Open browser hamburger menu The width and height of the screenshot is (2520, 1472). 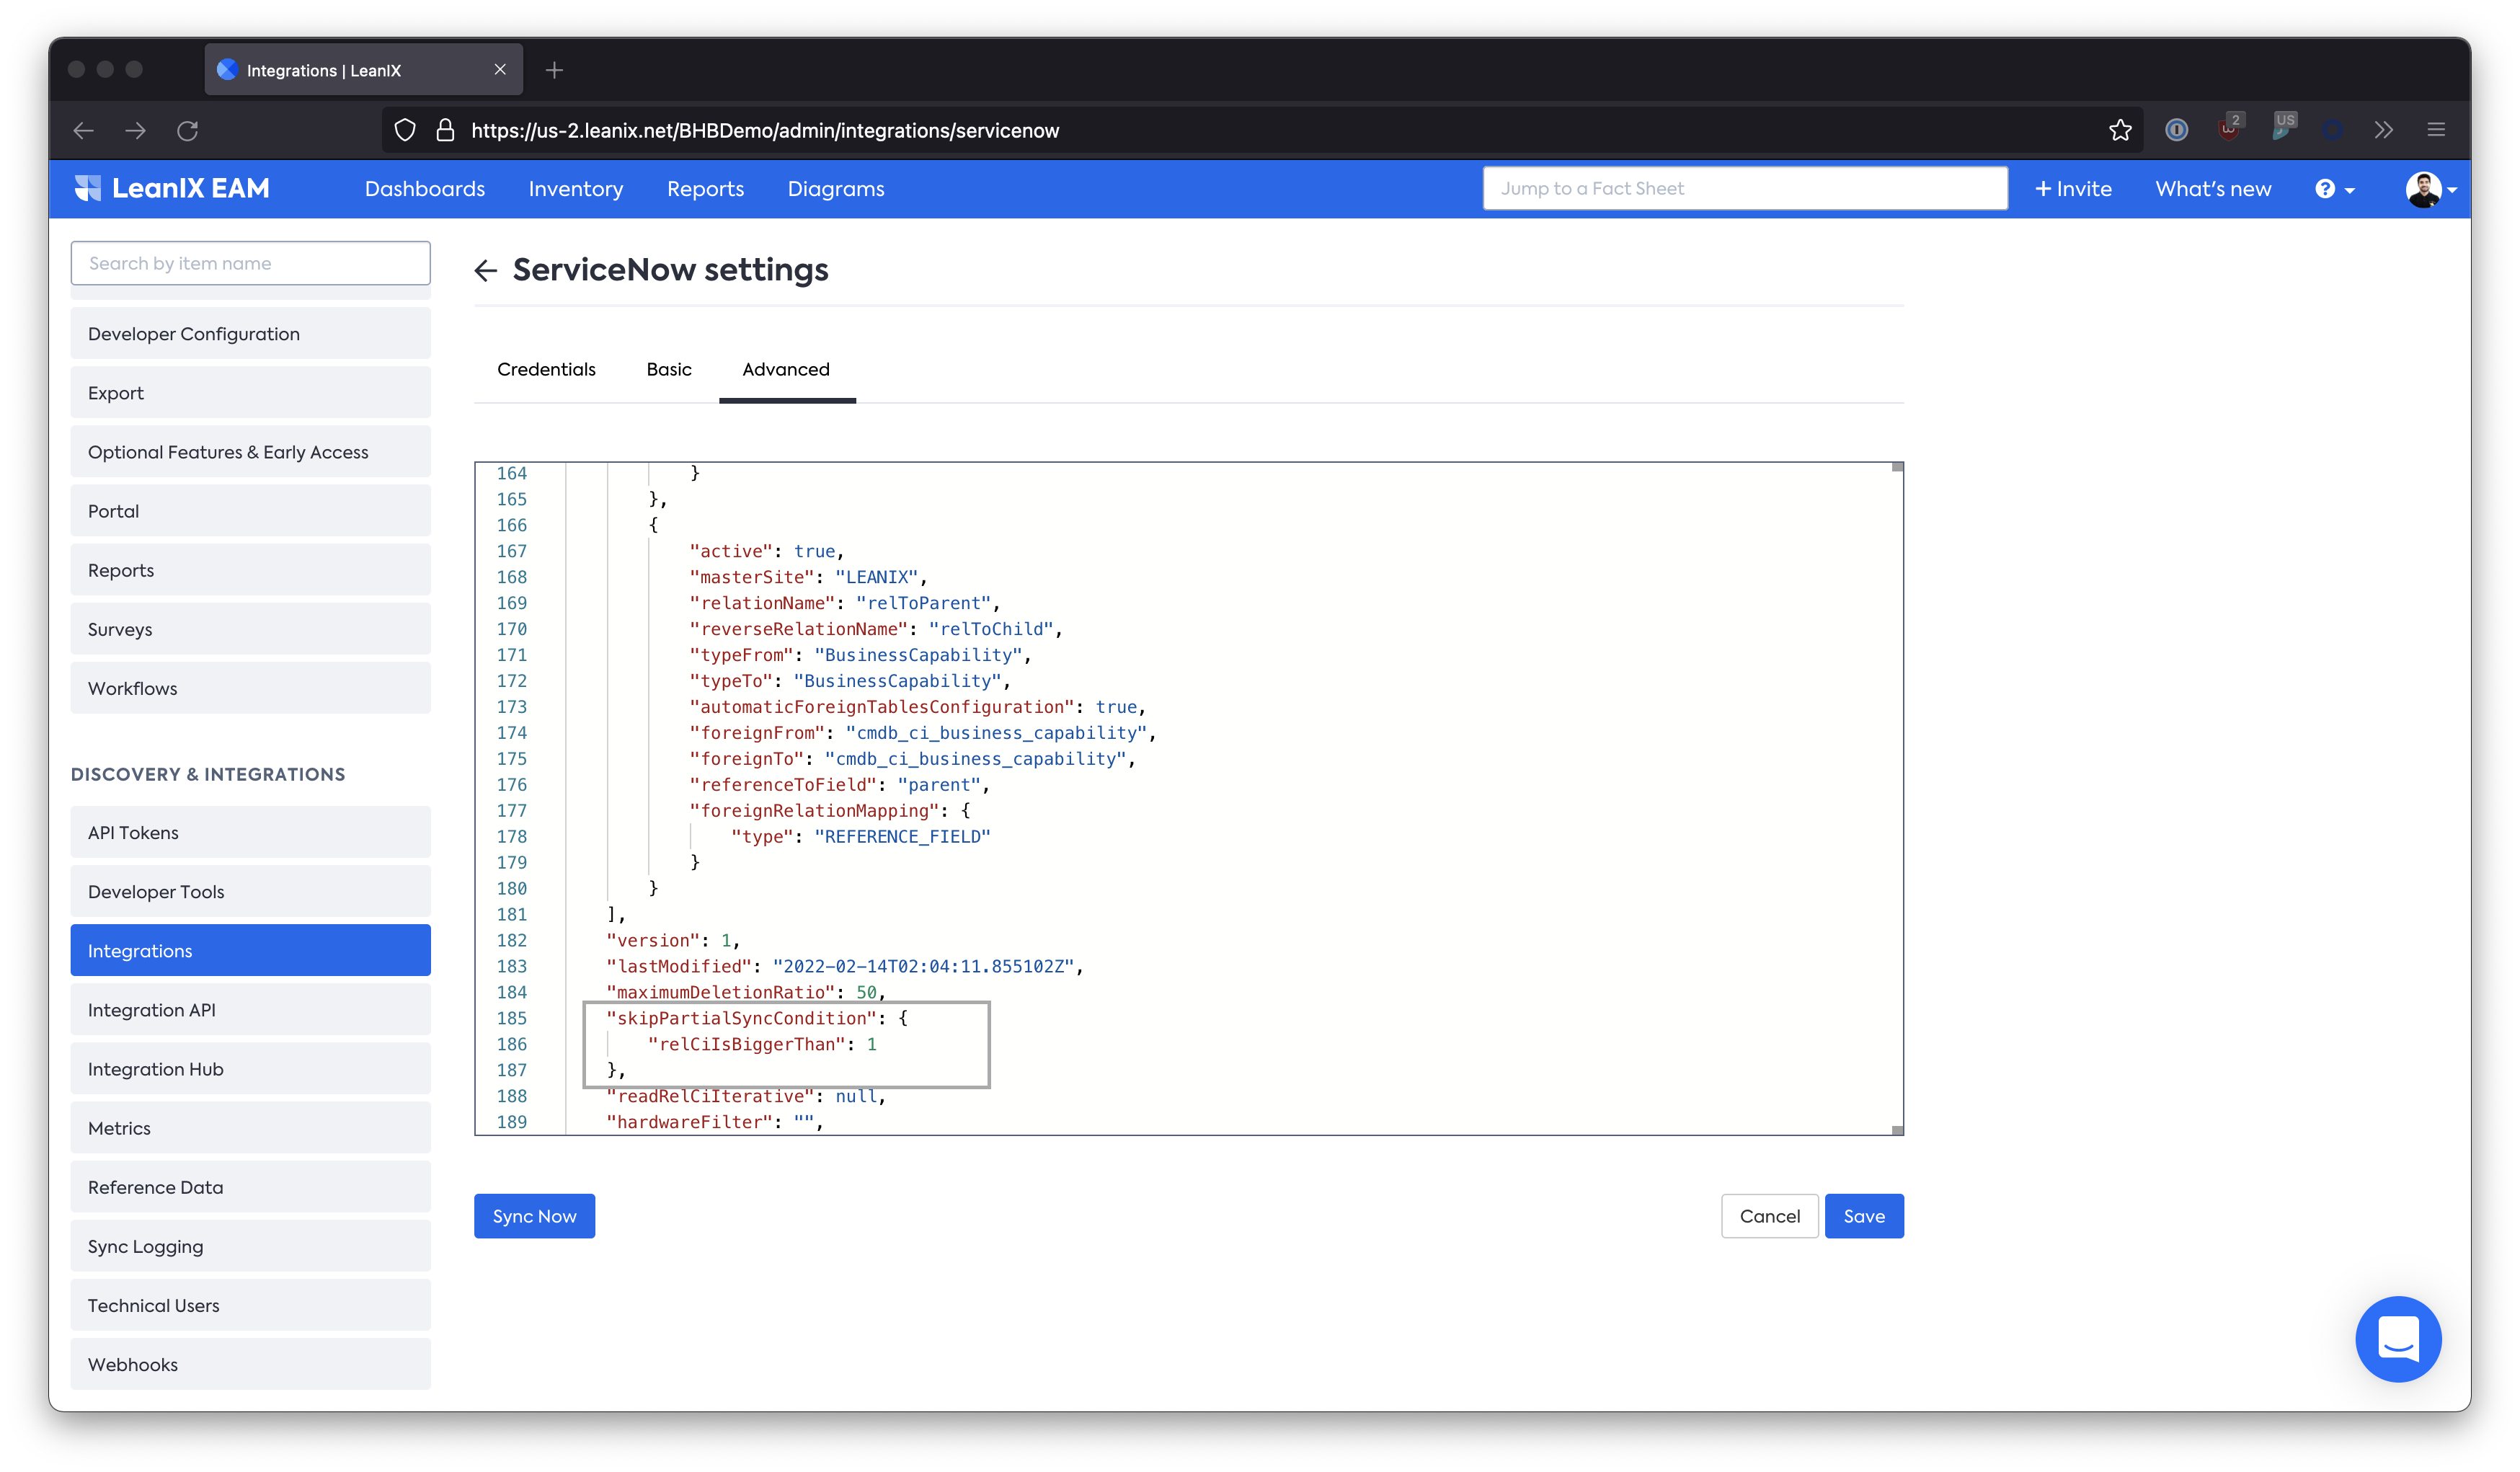point(2436,130)
